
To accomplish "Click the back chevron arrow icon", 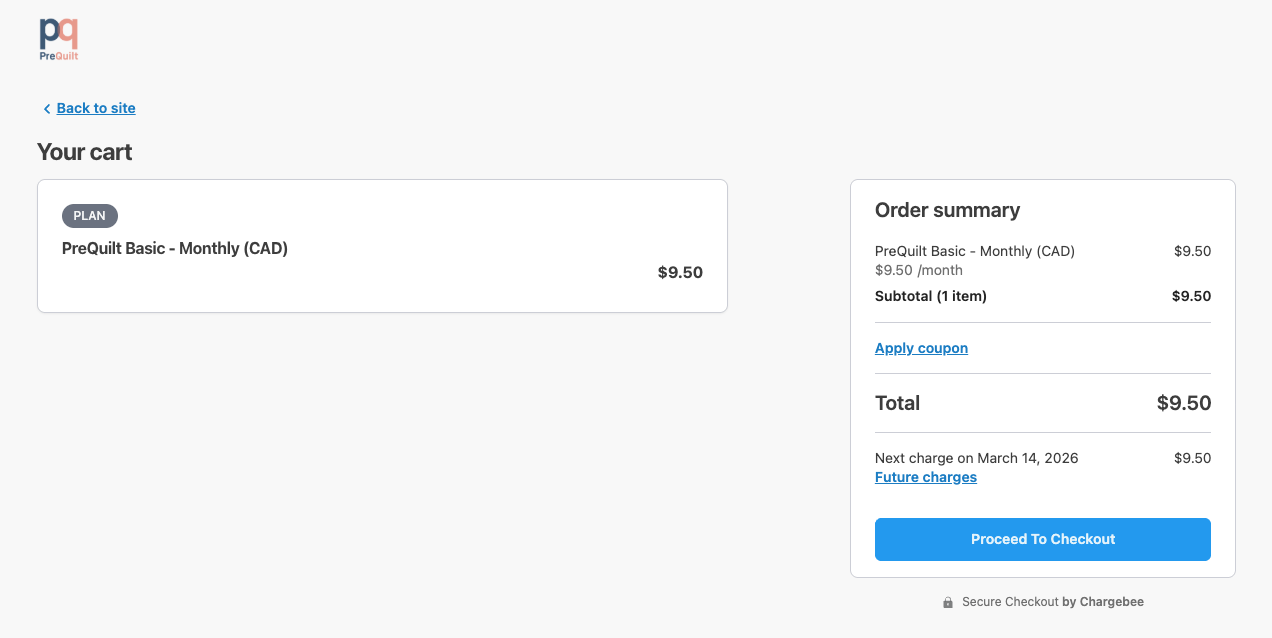I will pyautogui.click(x=46, y=109).
